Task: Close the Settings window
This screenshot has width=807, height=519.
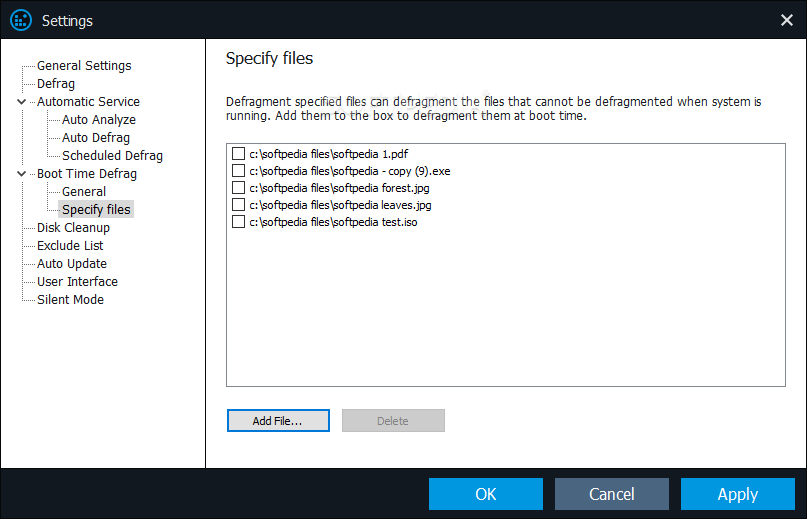Action: tap(786, 20)
